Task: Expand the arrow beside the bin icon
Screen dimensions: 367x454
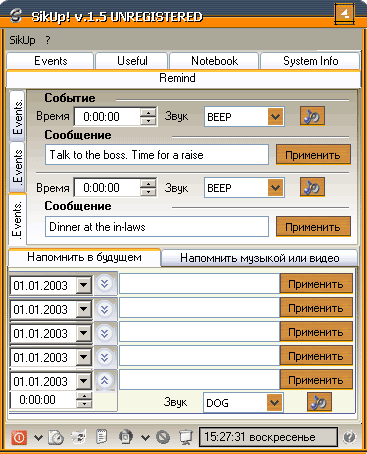Action: (145, 437)
